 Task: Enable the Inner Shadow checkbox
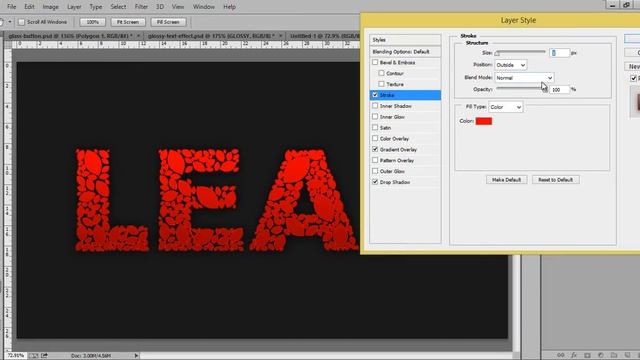[x=375, y=106]
